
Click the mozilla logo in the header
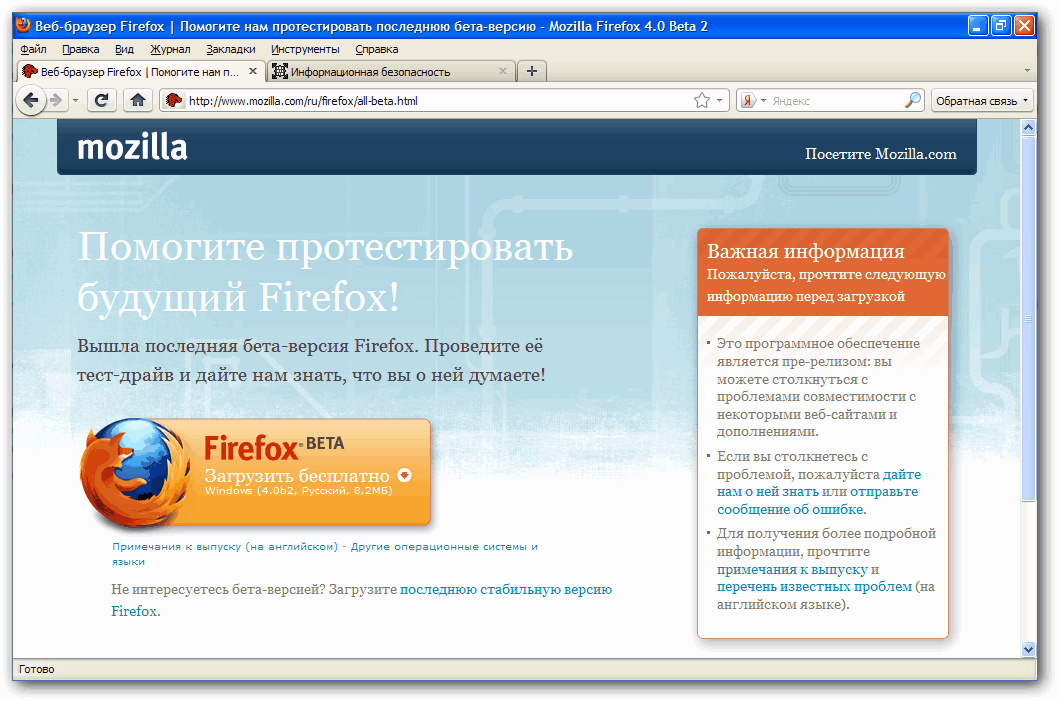click(132, 147)
